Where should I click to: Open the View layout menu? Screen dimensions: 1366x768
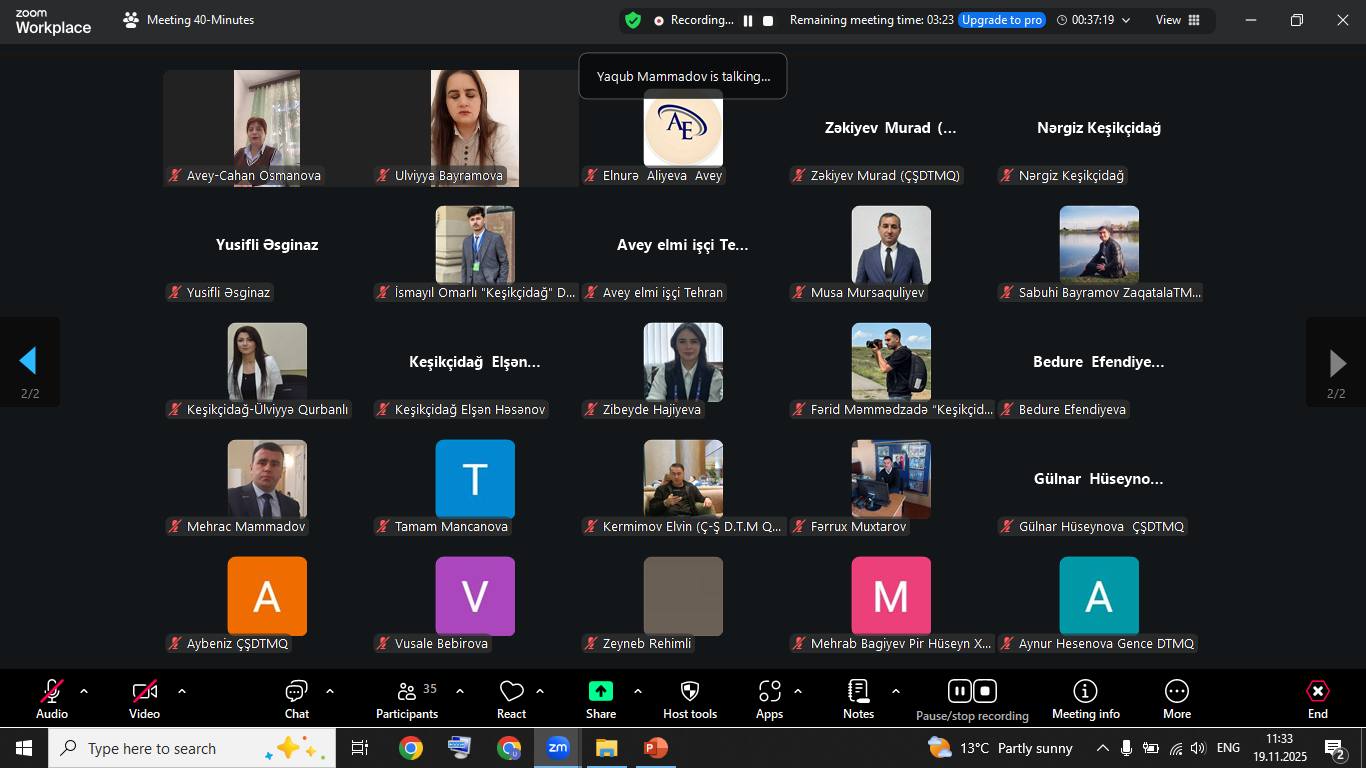point(1178,20)
